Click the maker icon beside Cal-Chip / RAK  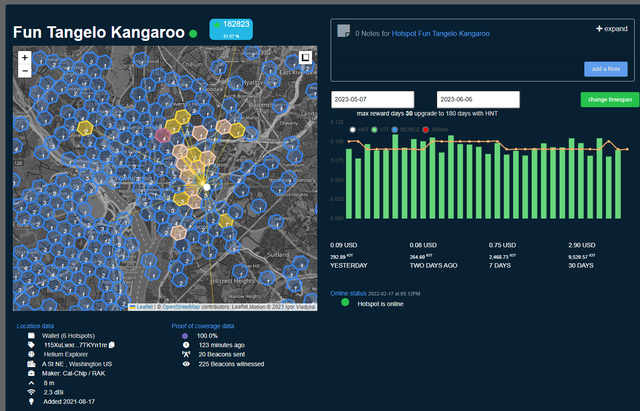click(x=31, y=373)
